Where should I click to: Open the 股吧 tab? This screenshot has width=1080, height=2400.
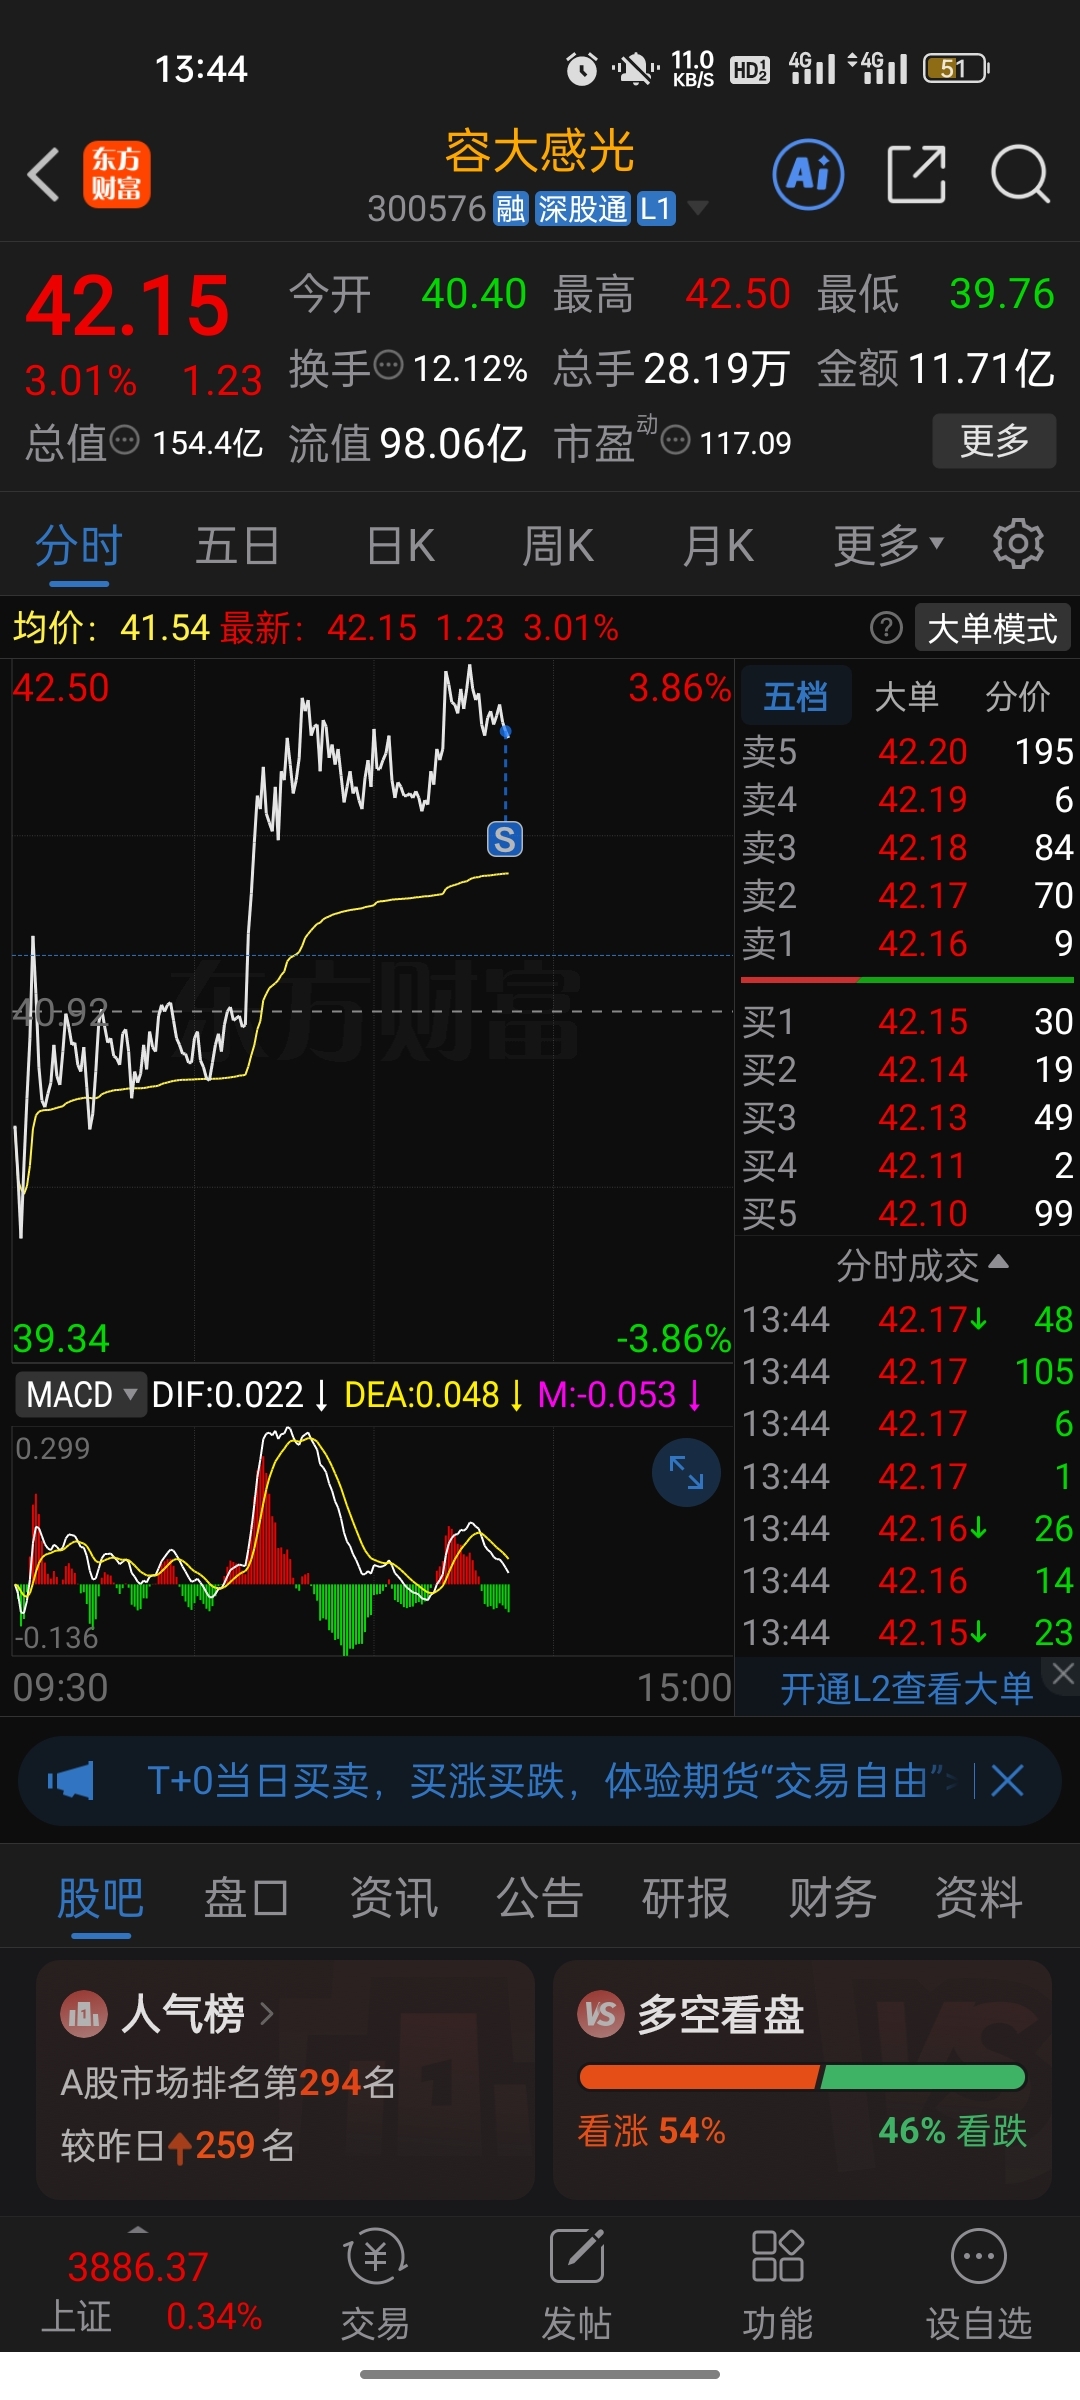tap(101, 1897)
